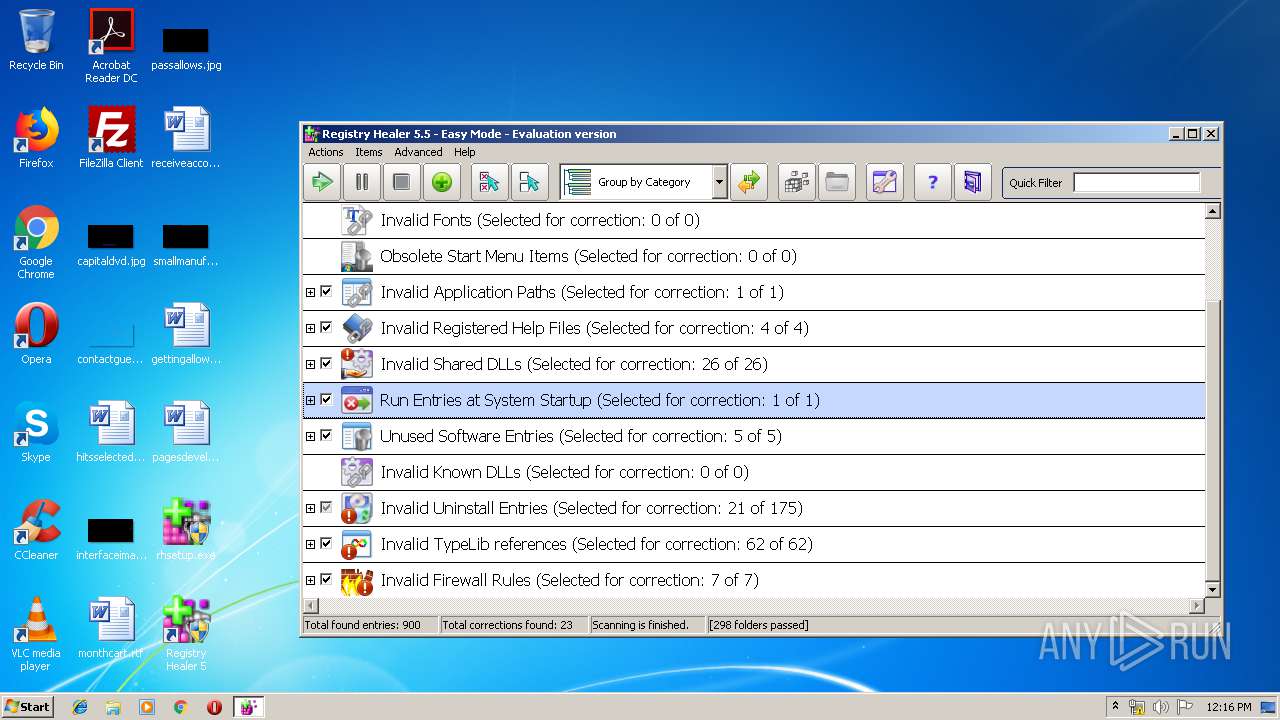Click the gray folder toolbar icon
The image size is (1280, 720).
click(837, 182)
